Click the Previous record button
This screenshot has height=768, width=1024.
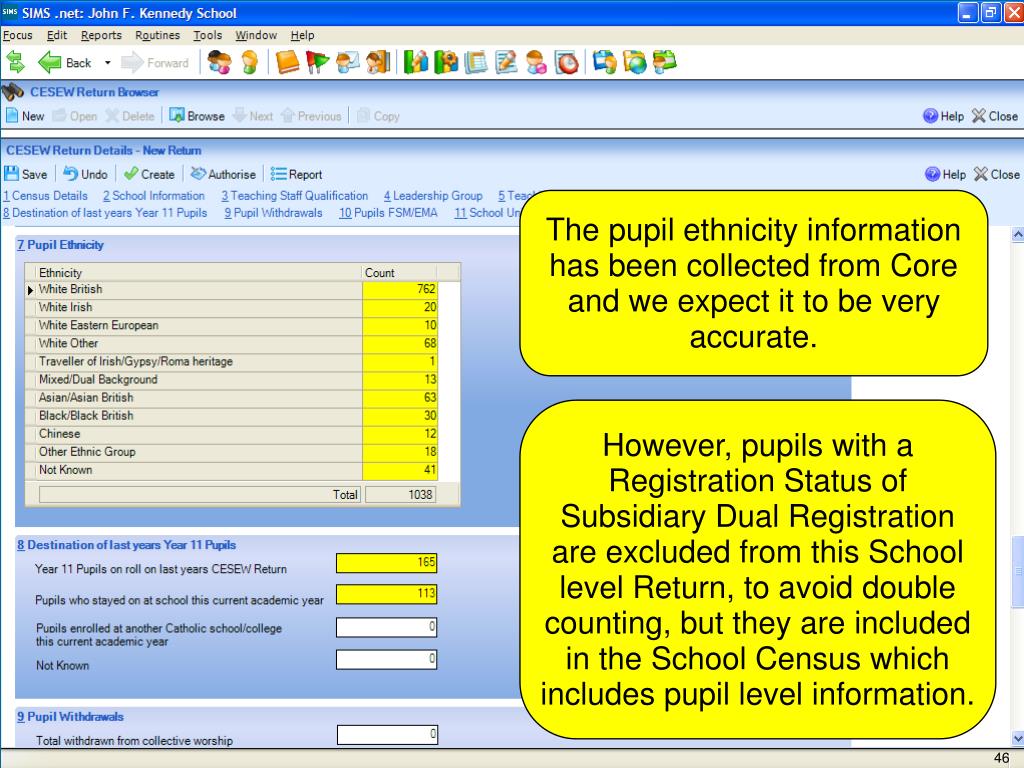[312, 116]
